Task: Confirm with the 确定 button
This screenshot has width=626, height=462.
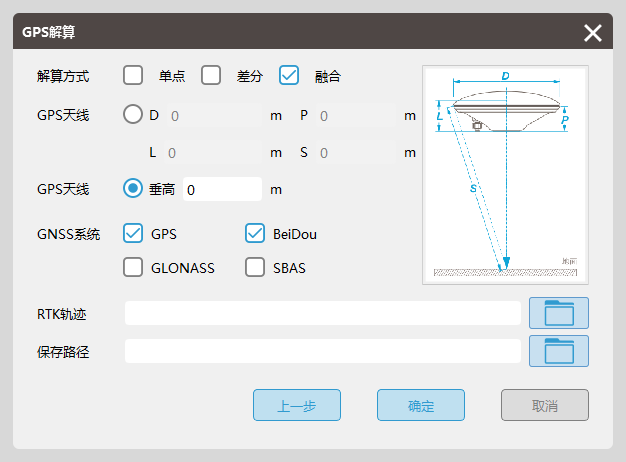Action: point(421,405)
